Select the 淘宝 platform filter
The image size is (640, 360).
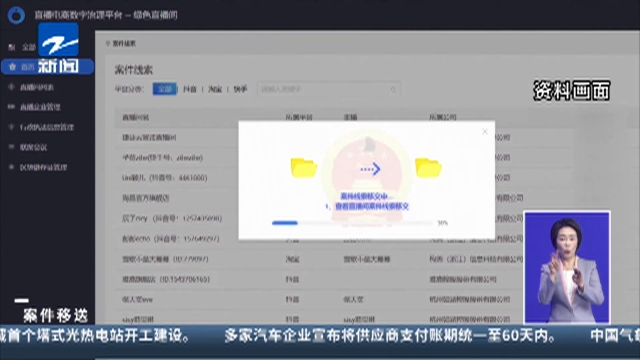click(x=215, y=89)
